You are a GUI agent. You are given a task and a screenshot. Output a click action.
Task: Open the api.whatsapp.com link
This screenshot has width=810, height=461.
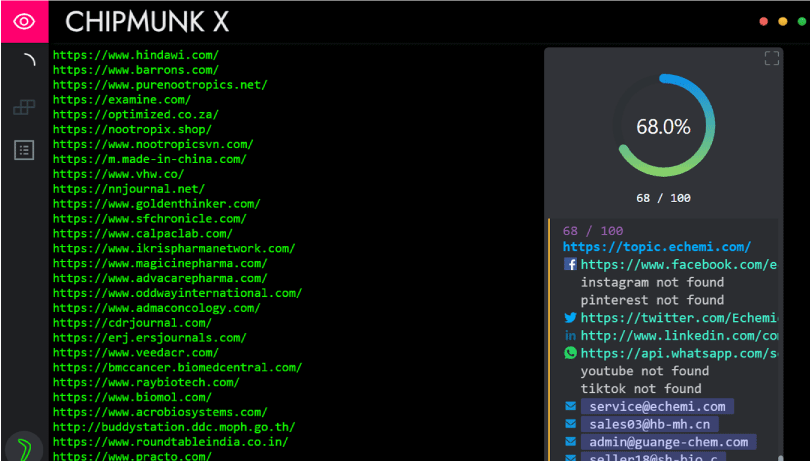(x=679, y=354)
